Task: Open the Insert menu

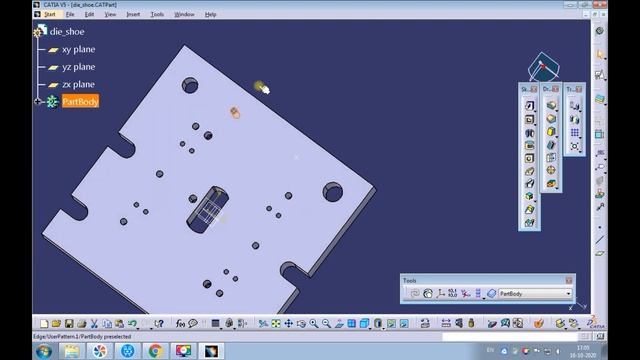Action: [133, 14]
